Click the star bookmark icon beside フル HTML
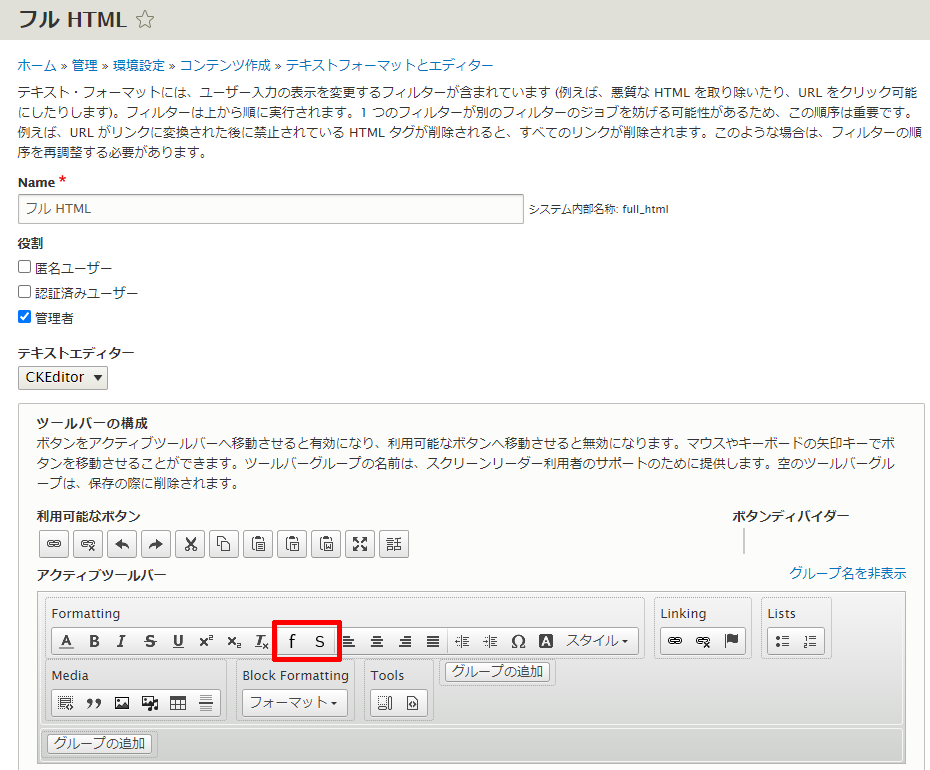The height and width of the screenshot is (770, 930). tap(145, 20)
